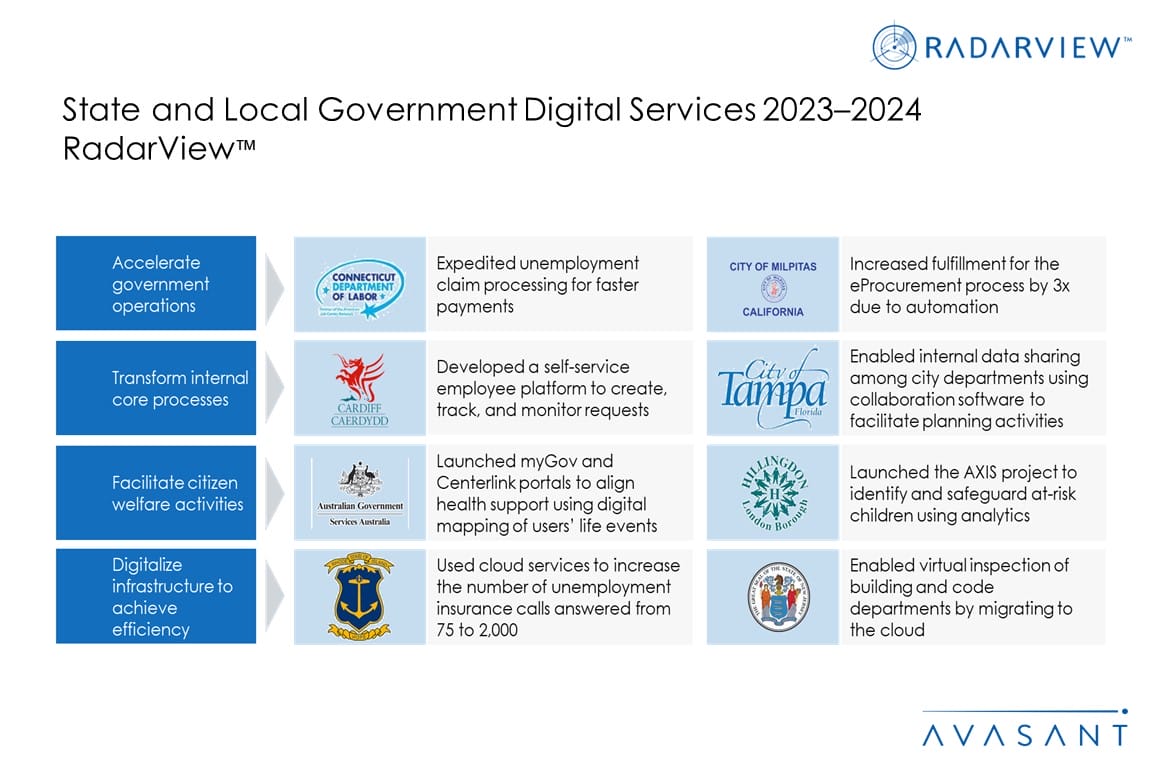Select the circular New Jersey state seal
The height and width of the screenshot is (768, 1152).
point(772,597)
